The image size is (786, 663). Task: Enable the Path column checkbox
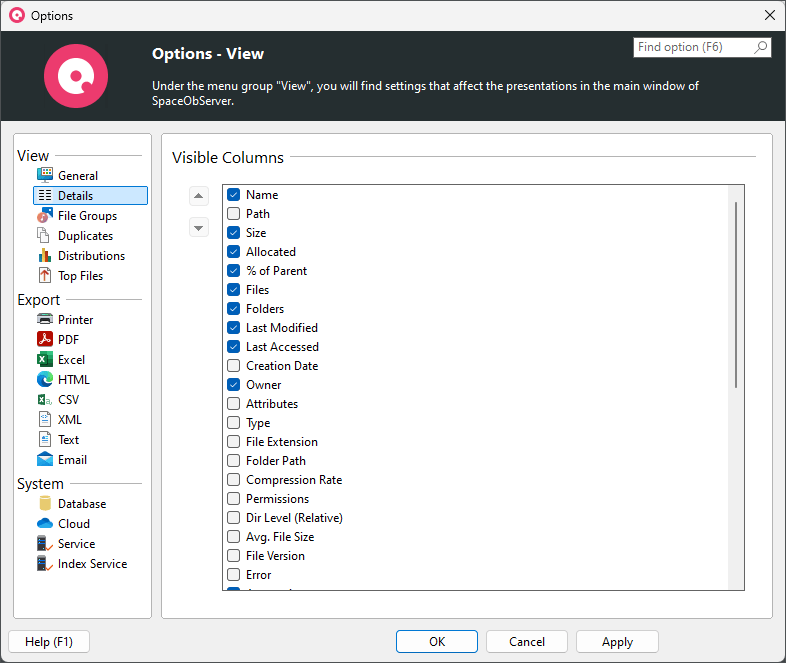(x=233, y=214)
